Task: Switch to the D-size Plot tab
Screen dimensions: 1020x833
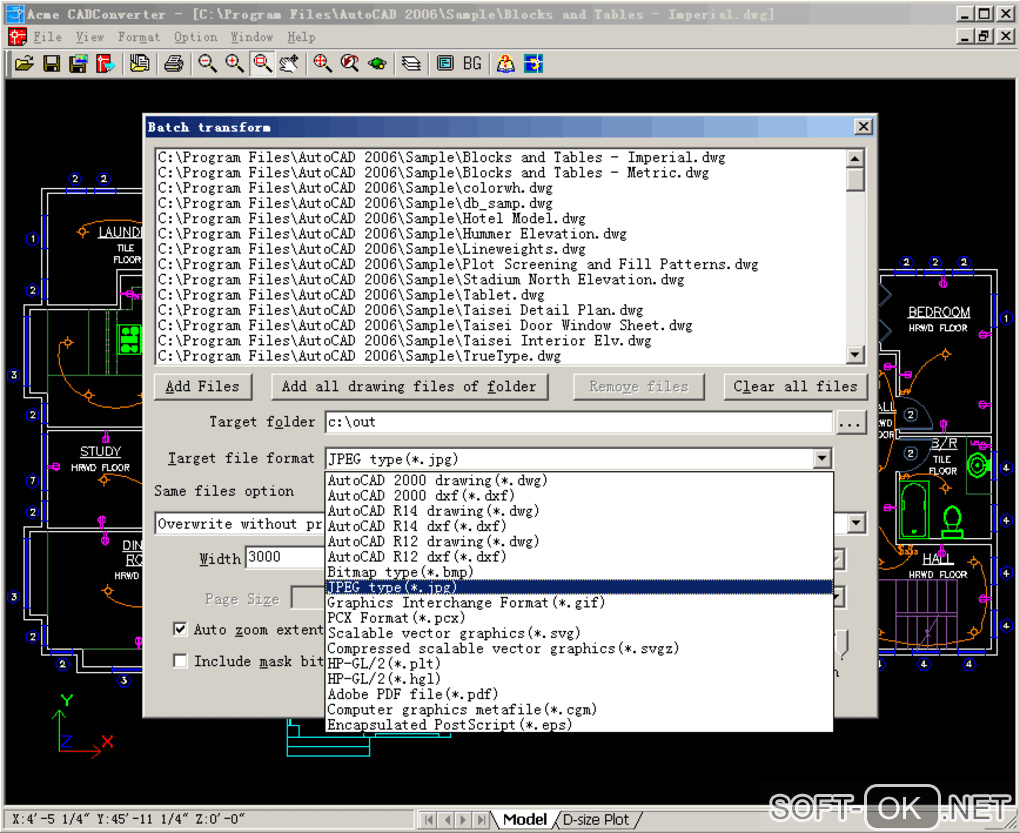Action: point(595,819)
